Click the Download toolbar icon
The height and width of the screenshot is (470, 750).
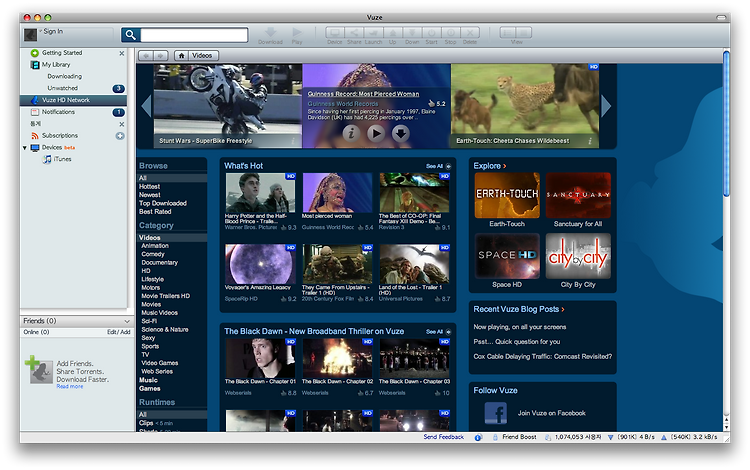(270, 35)
